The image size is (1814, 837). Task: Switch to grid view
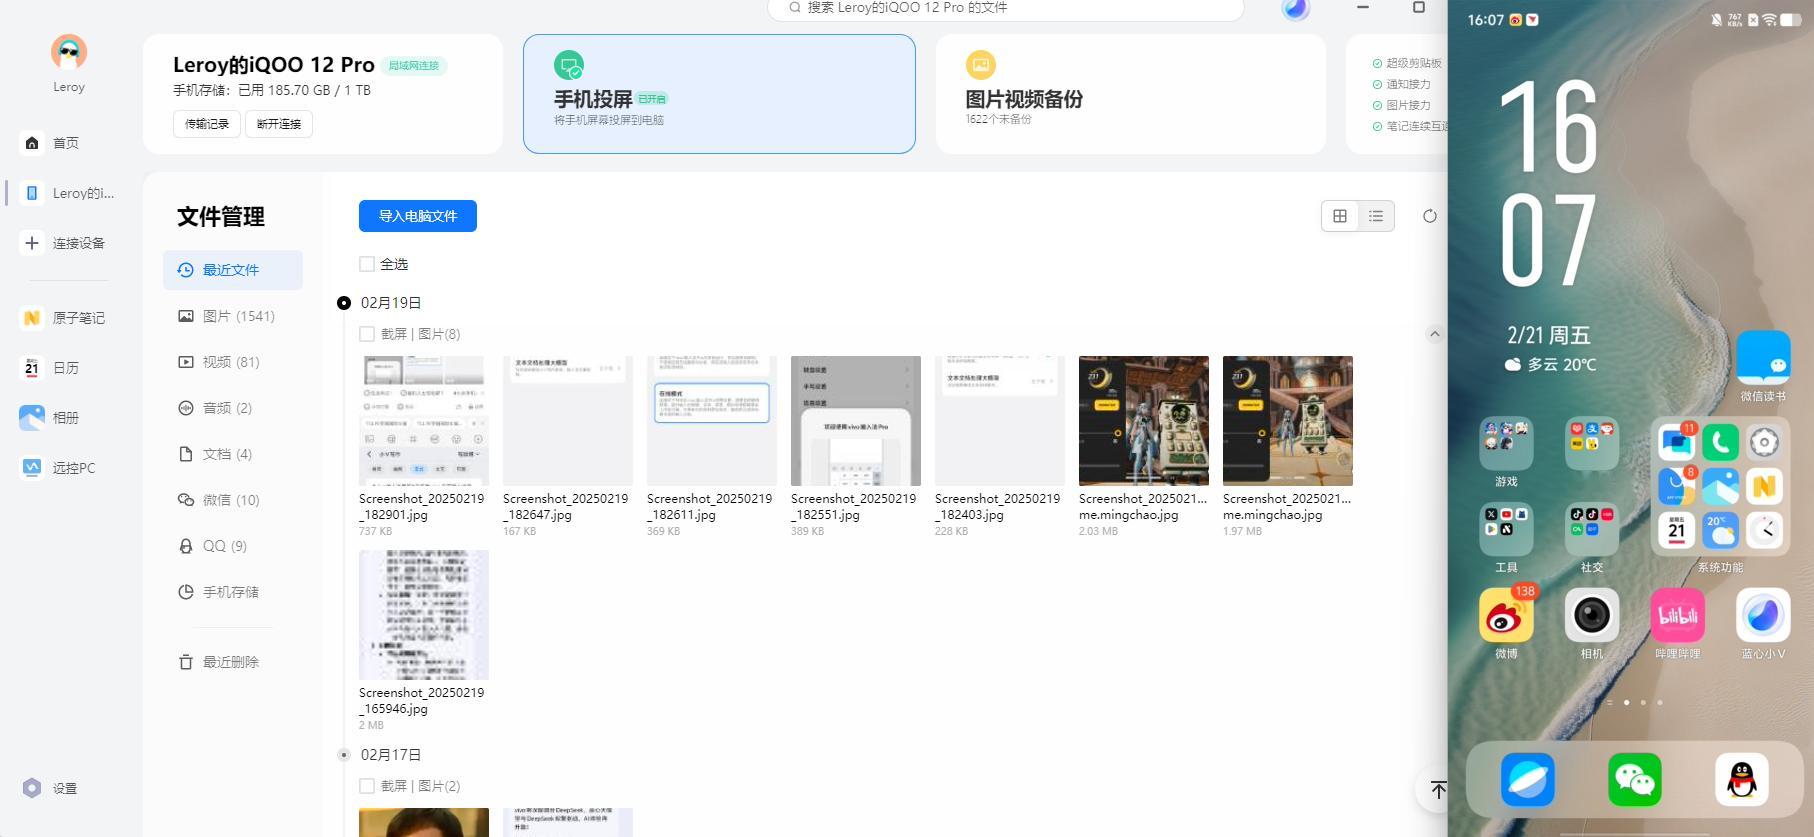(1340, 216)
